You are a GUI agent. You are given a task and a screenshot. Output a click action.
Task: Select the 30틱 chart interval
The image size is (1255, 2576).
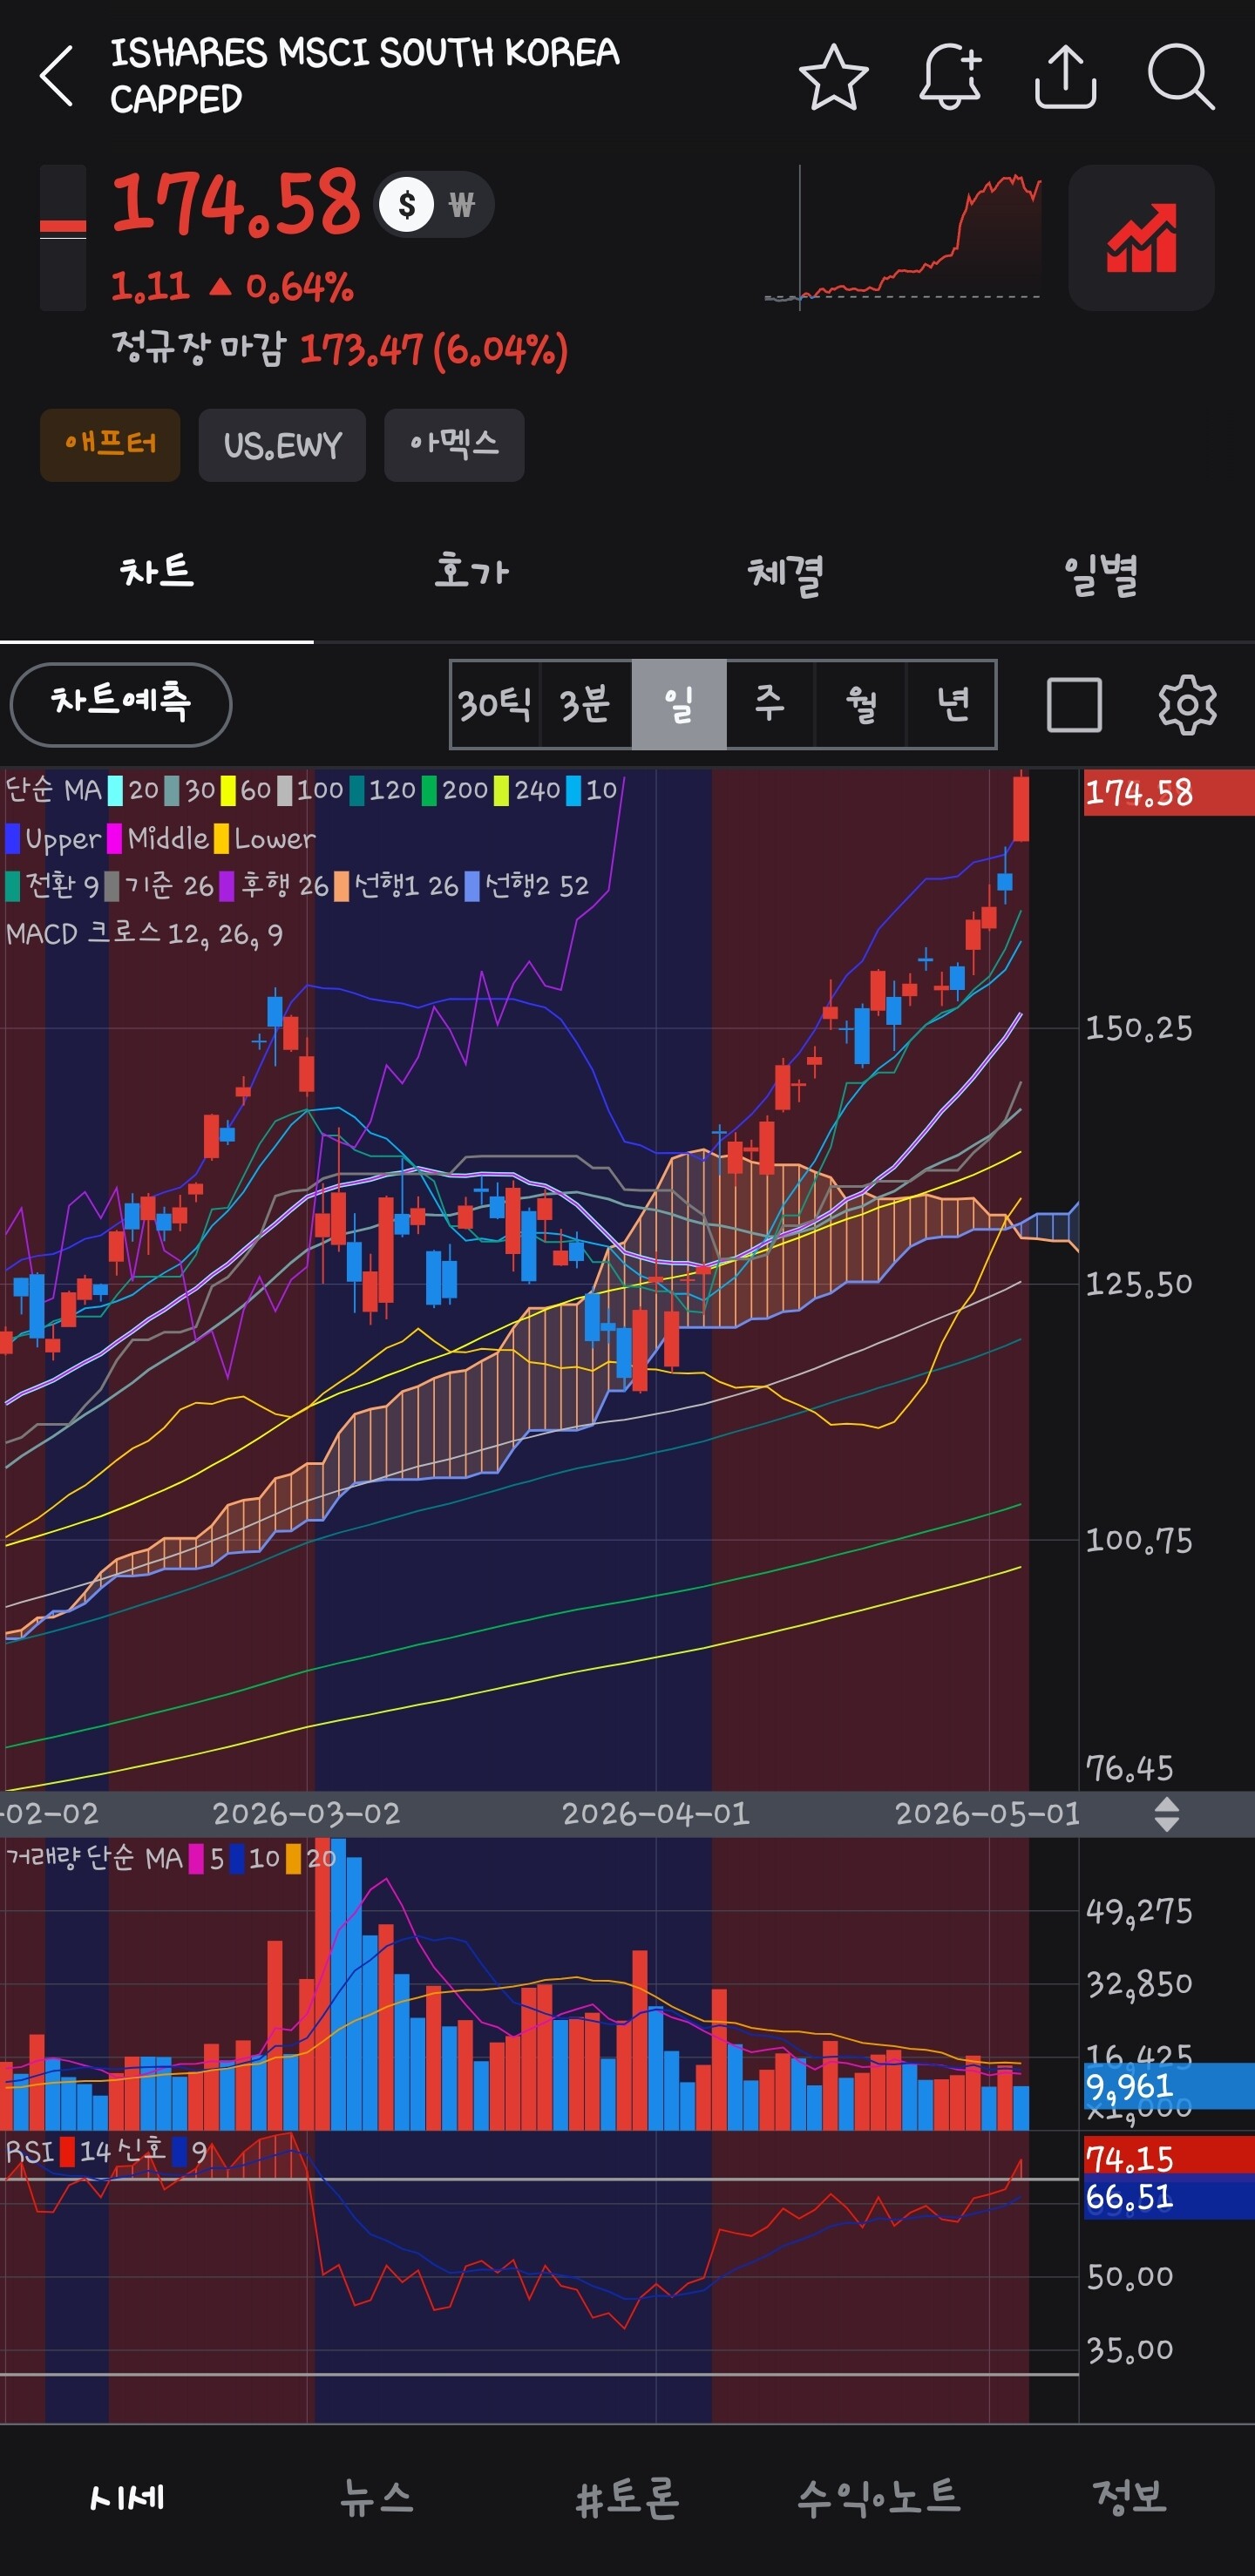(495, 704)
